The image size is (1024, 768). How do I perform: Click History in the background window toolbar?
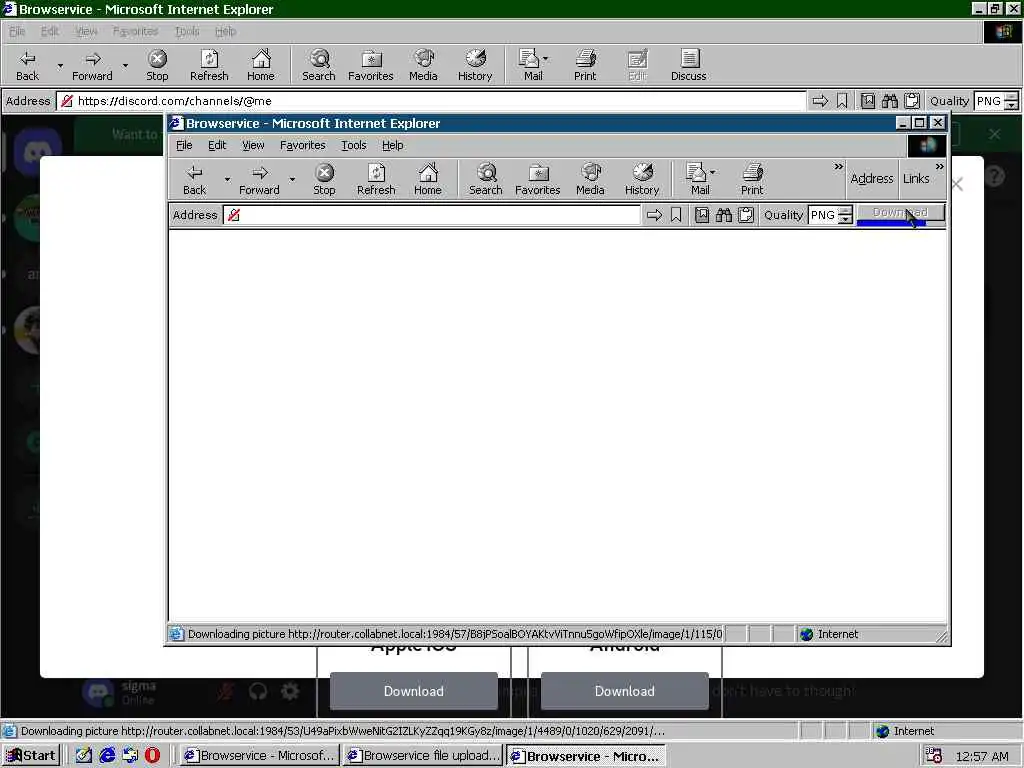pos(475,65)
